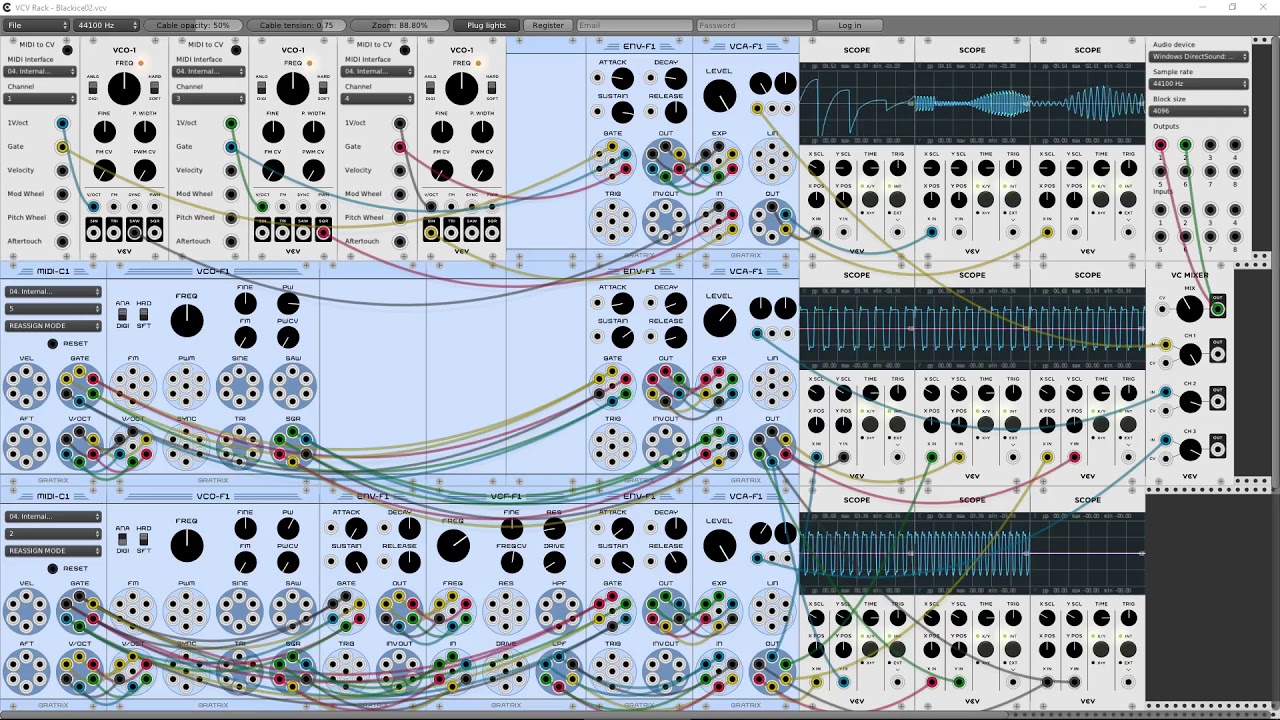Select the VC Mixer CH 3 knob
The image size is (1280, 720).
click(1190, 449)
